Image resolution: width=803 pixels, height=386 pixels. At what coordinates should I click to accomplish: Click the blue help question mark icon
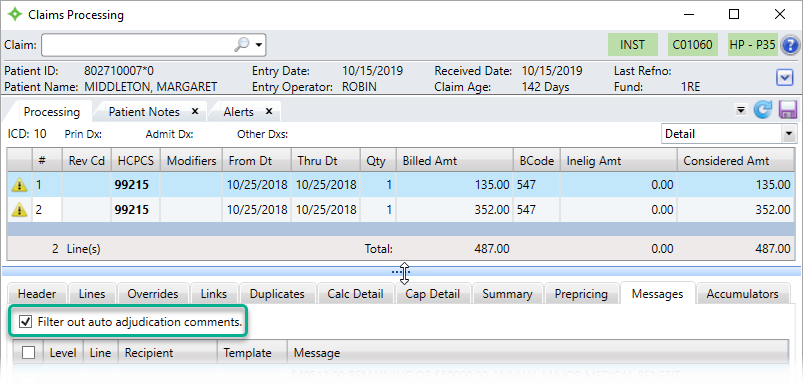pos(790,46)
